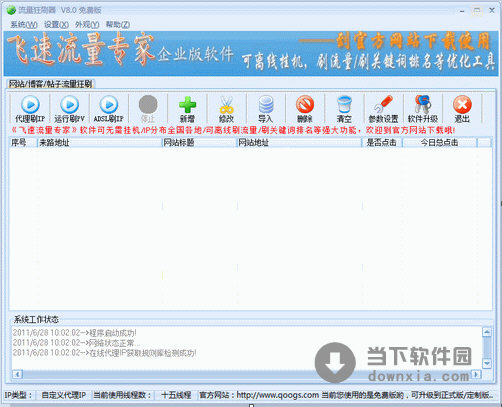Click the red 删除 delete icon

pos(305,104)
